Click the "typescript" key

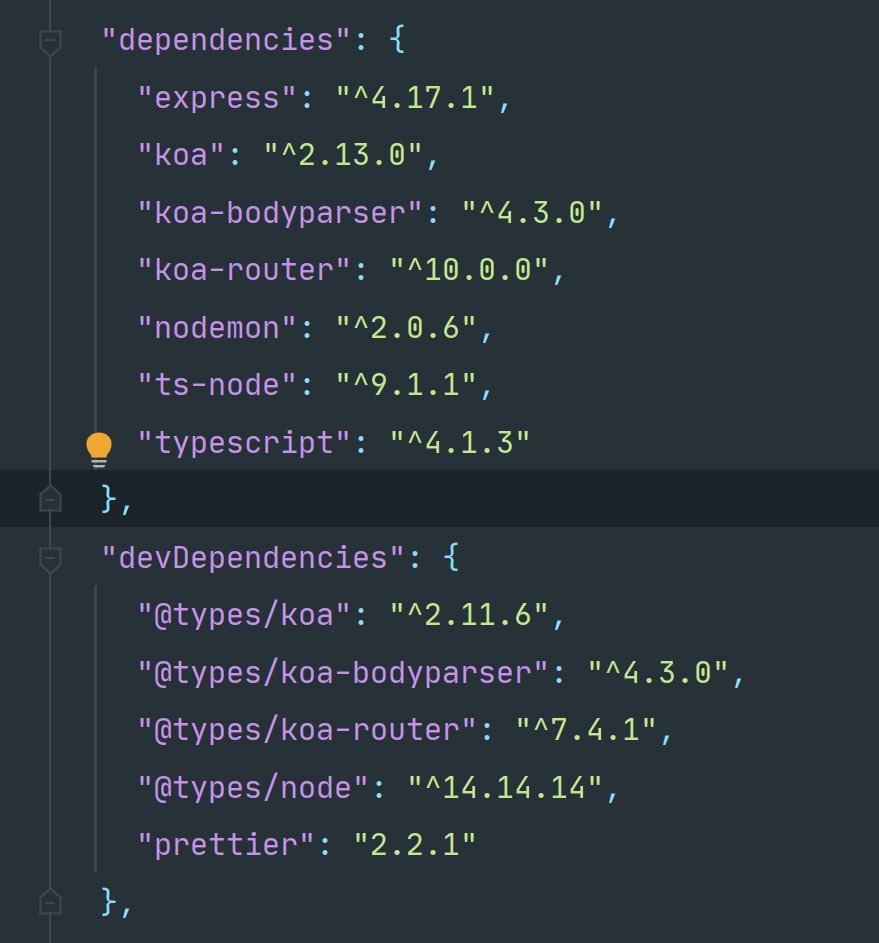pos(244,444)
